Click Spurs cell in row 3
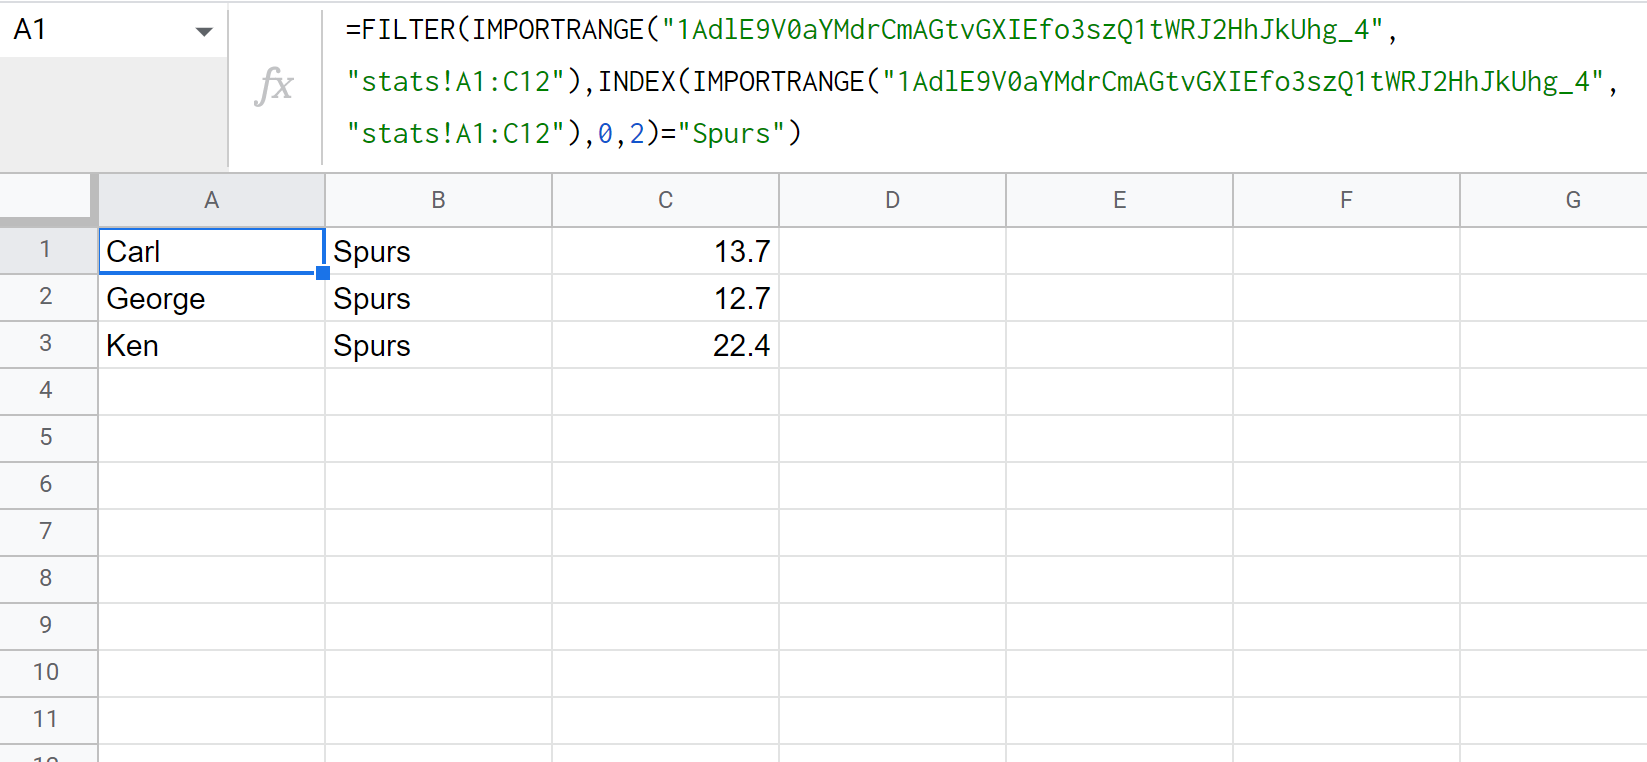 coord(439,345)
